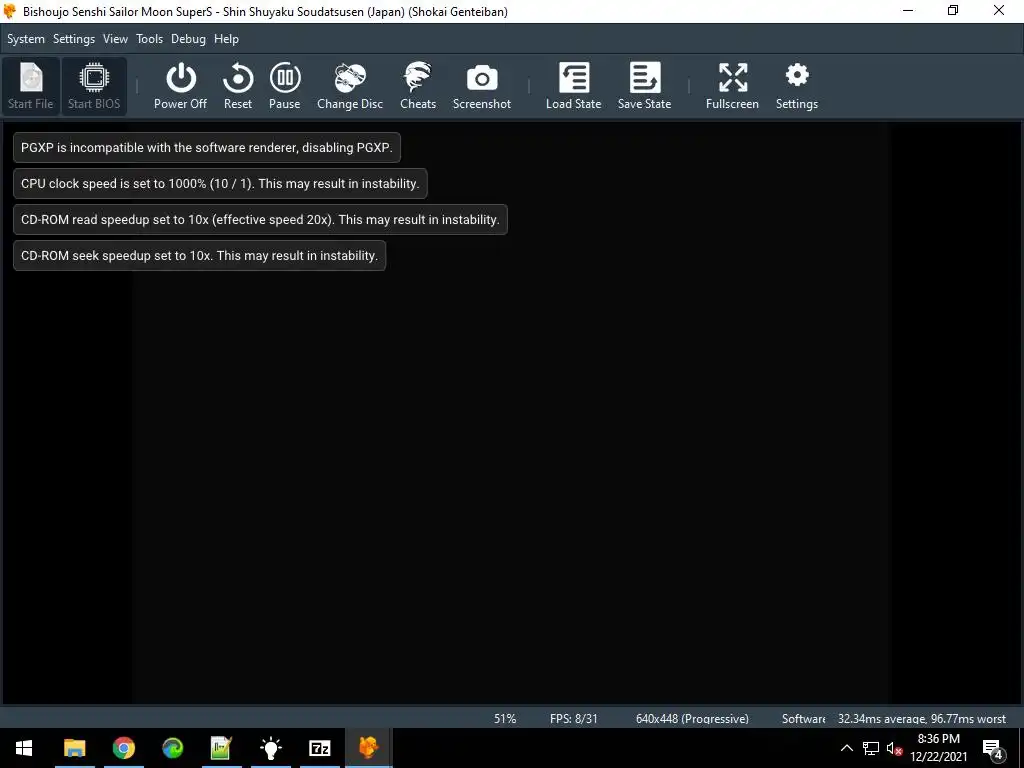The image size is (1024, 768).
Task: Click the Start File toolbar icon
Action: [x=31, y=86]
